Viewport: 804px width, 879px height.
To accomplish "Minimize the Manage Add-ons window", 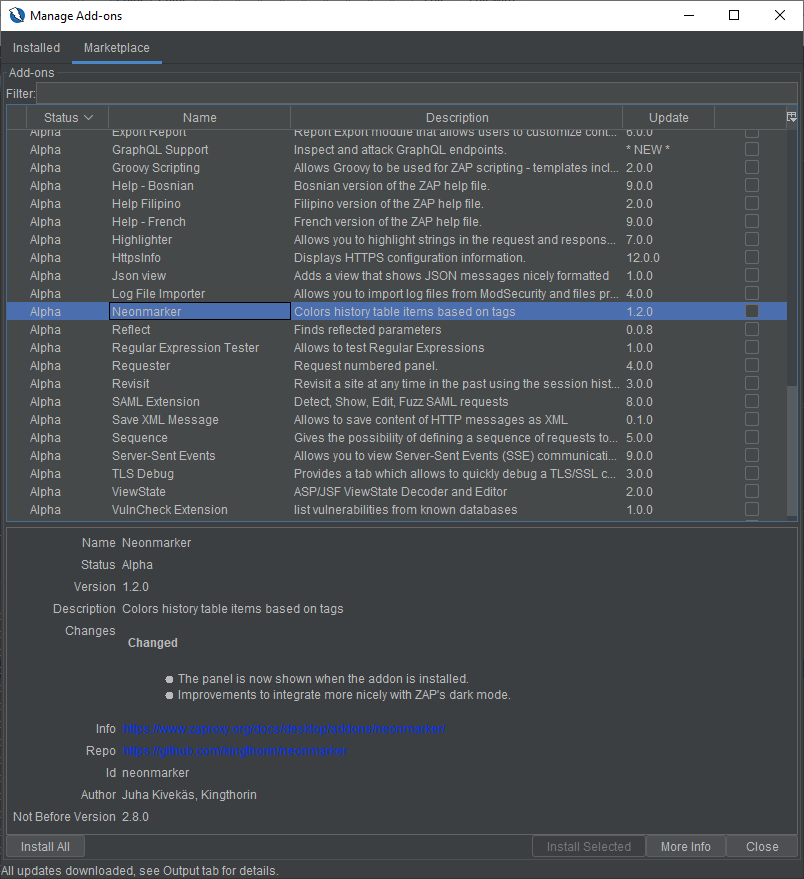I will [688, 16].
